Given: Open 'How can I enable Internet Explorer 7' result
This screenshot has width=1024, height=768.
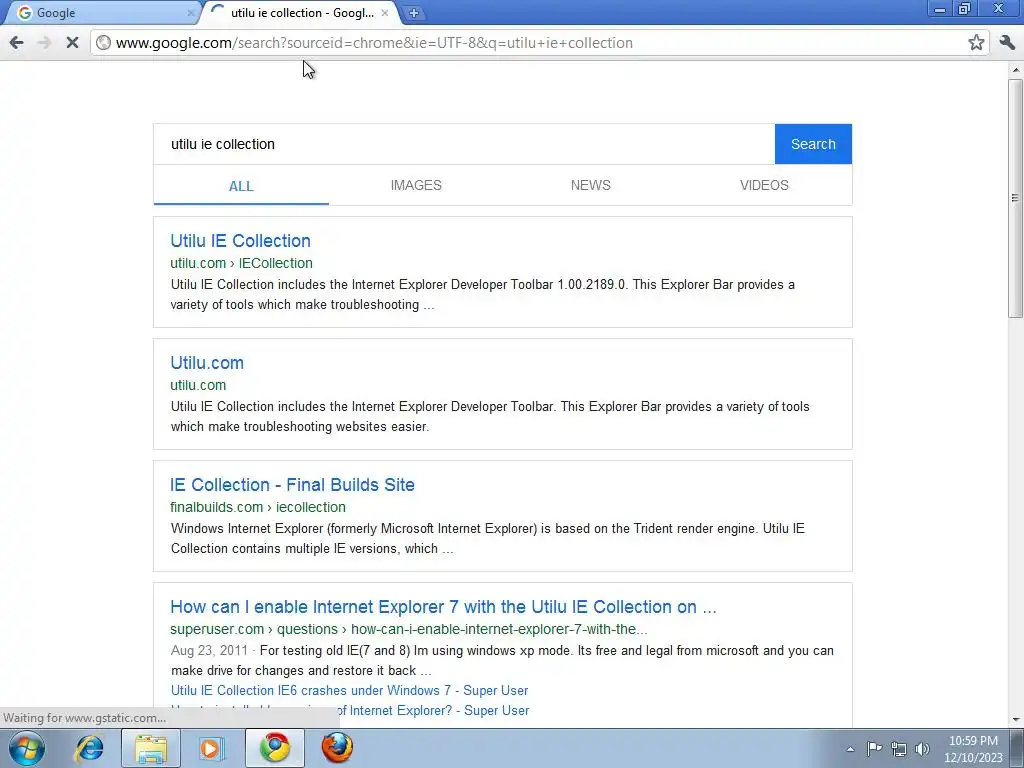Looking at the screenshot, I should (443, 607).
